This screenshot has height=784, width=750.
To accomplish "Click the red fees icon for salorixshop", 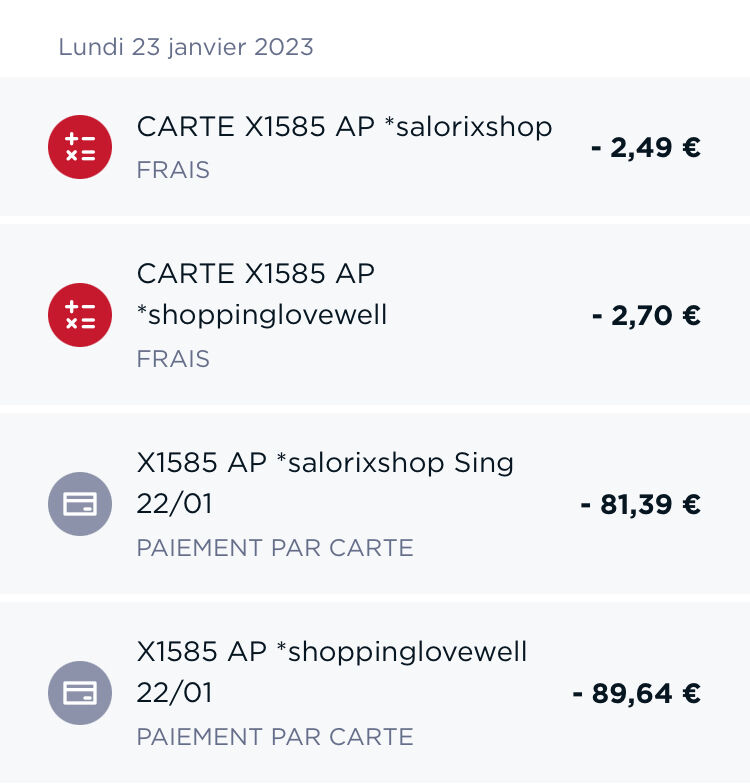I will coord(80,147).
